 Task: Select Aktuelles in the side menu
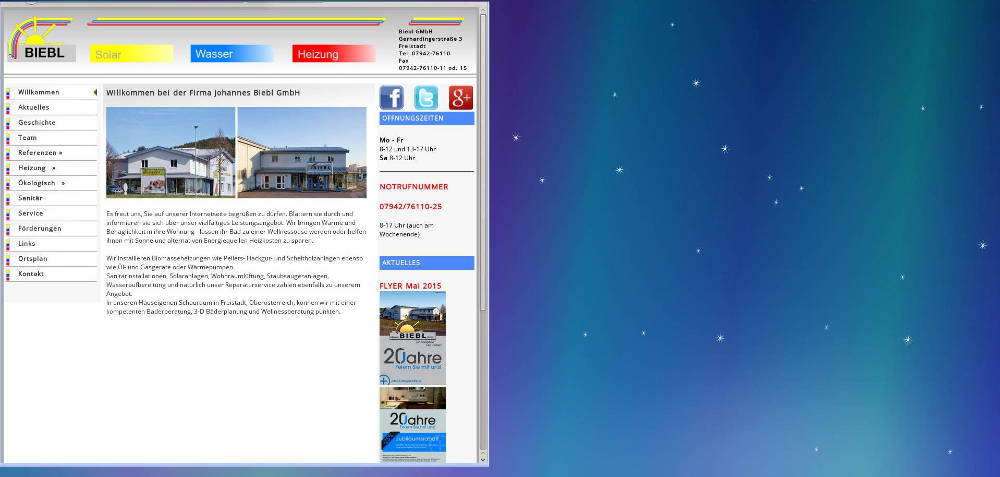tap(51, 108)
